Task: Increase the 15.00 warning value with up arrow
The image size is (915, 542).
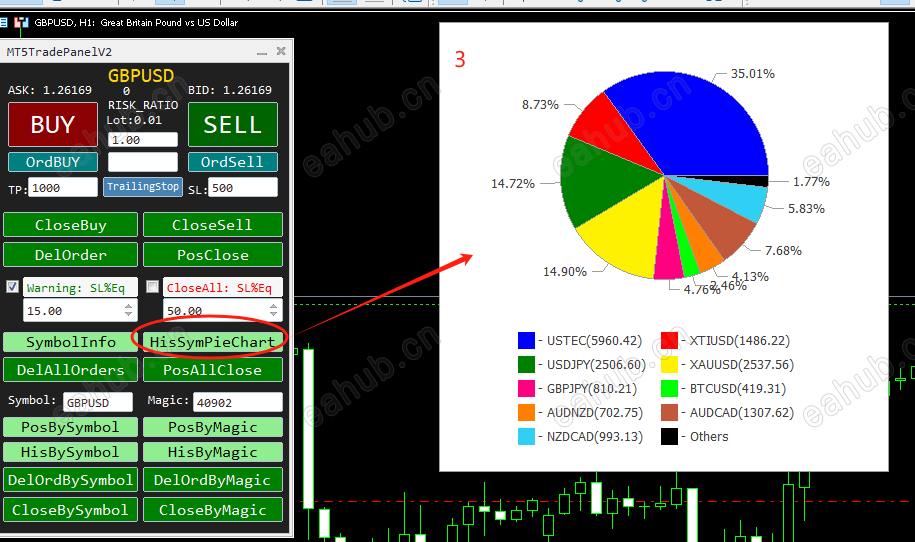Action: tap(128, 306)
